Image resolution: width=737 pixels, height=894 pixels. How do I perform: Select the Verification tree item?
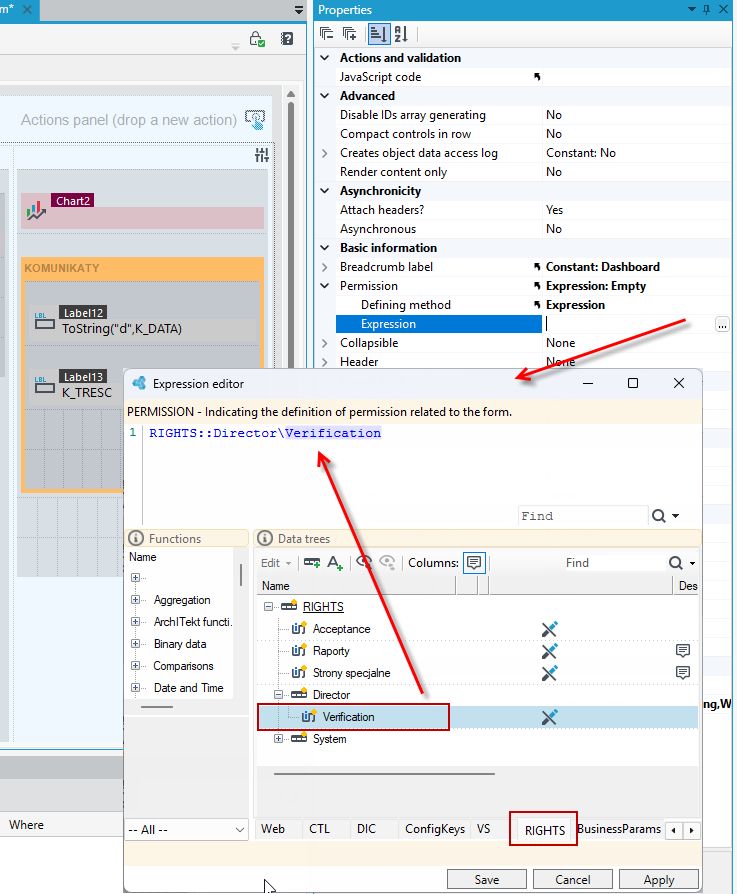coord(348,717)
